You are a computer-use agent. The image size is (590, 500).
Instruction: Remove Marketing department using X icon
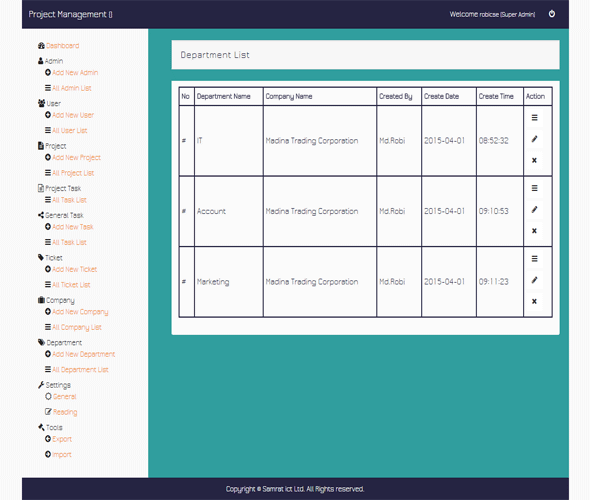[534, 301]
